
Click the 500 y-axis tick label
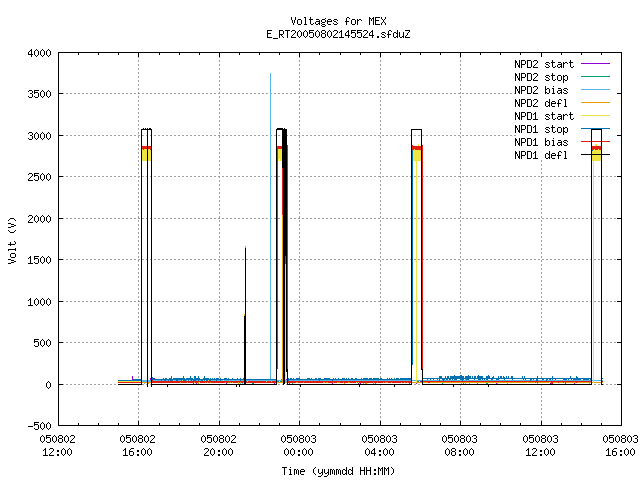point(42,343)
